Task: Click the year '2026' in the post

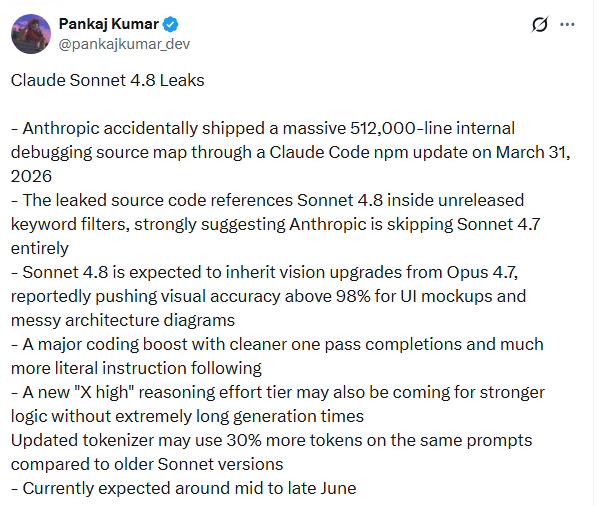Action: click(x=31, y=176)
